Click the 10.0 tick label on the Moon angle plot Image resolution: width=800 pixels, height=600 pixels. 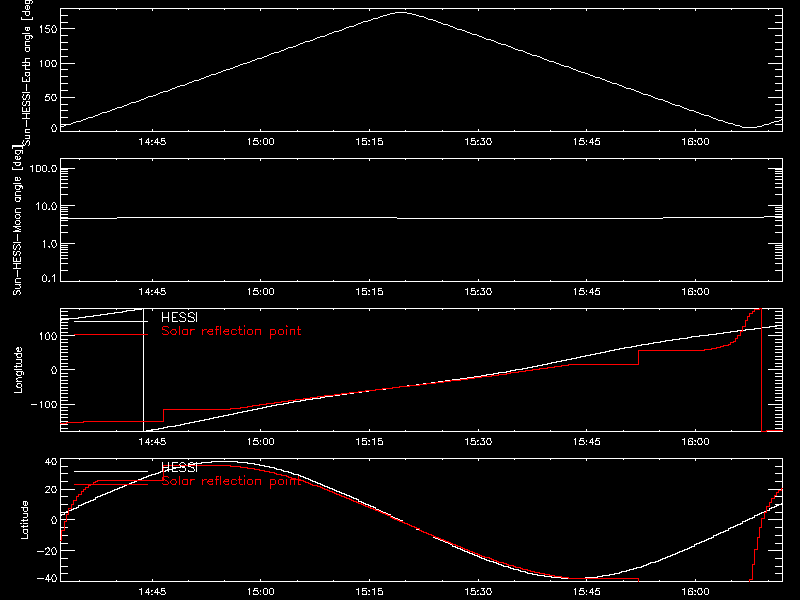point(47,207)
